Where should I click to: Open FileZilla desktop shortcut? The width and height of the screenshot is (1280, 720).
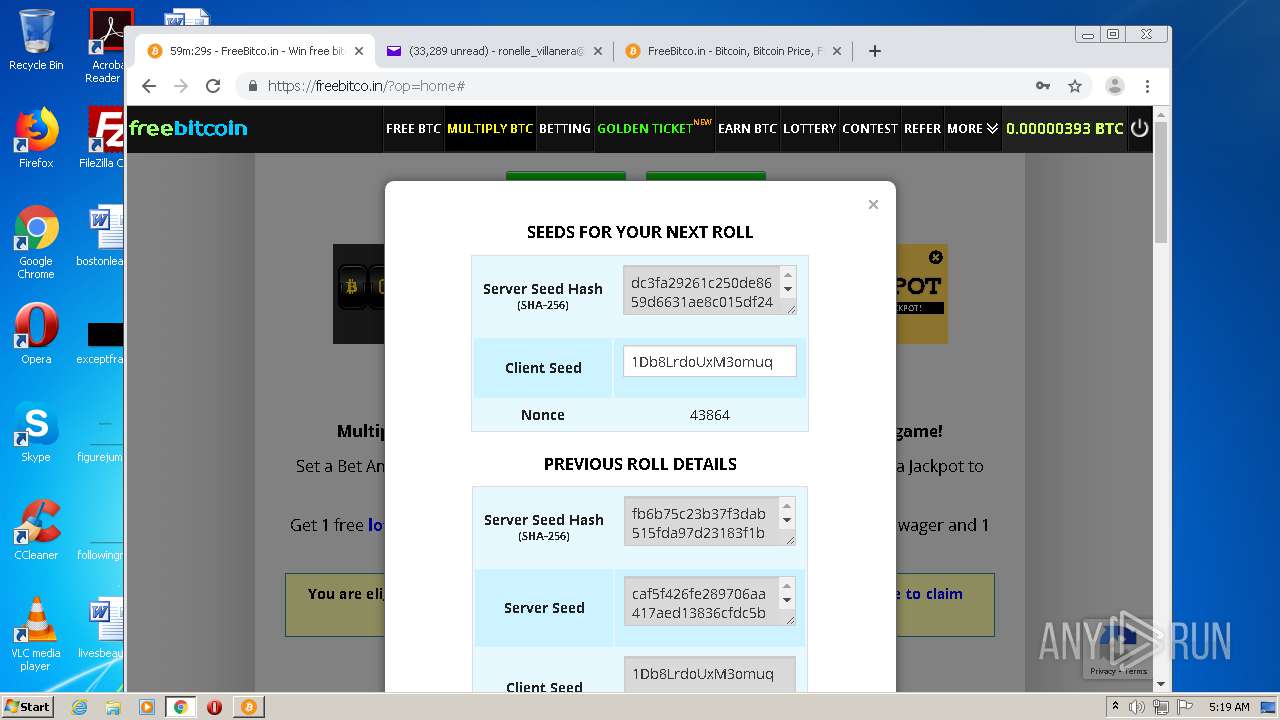[x=101, y=138]
